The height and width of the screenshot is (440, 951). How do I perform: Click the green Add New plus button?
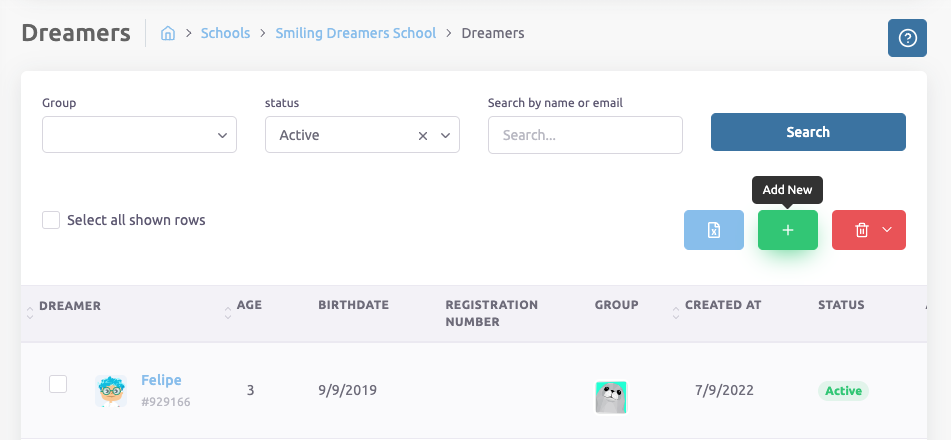pyautogui.click(x=787, y=230)
